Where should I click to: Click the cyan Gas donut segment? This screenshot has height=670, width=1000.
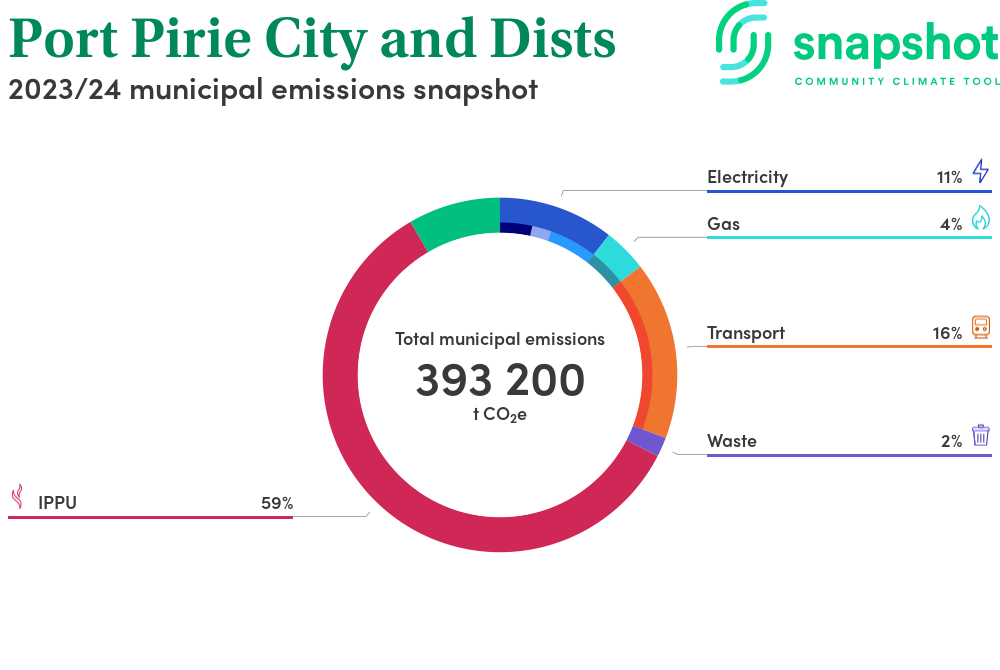click(622, 256)
